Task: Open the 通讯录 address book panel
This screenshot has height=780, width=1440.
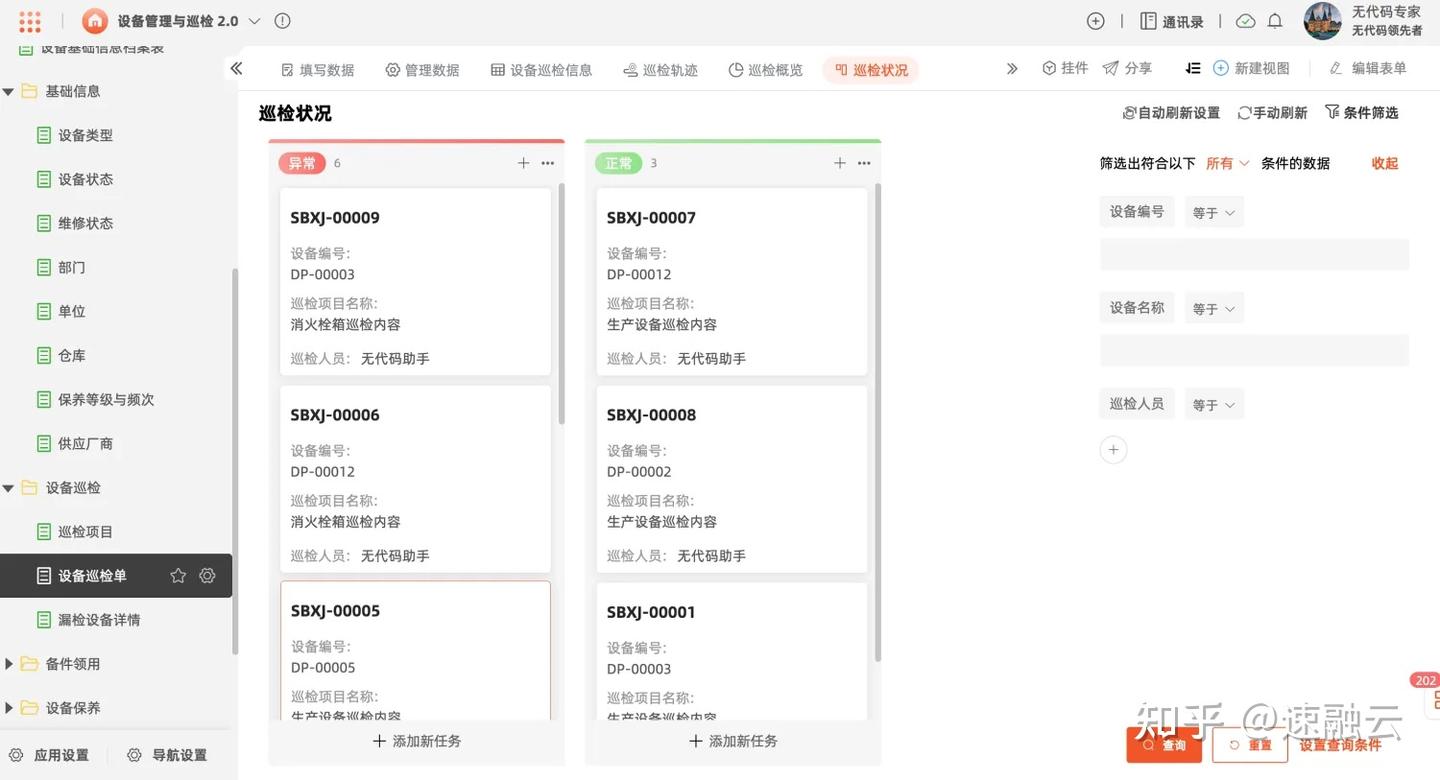Action: [1171, 19]
